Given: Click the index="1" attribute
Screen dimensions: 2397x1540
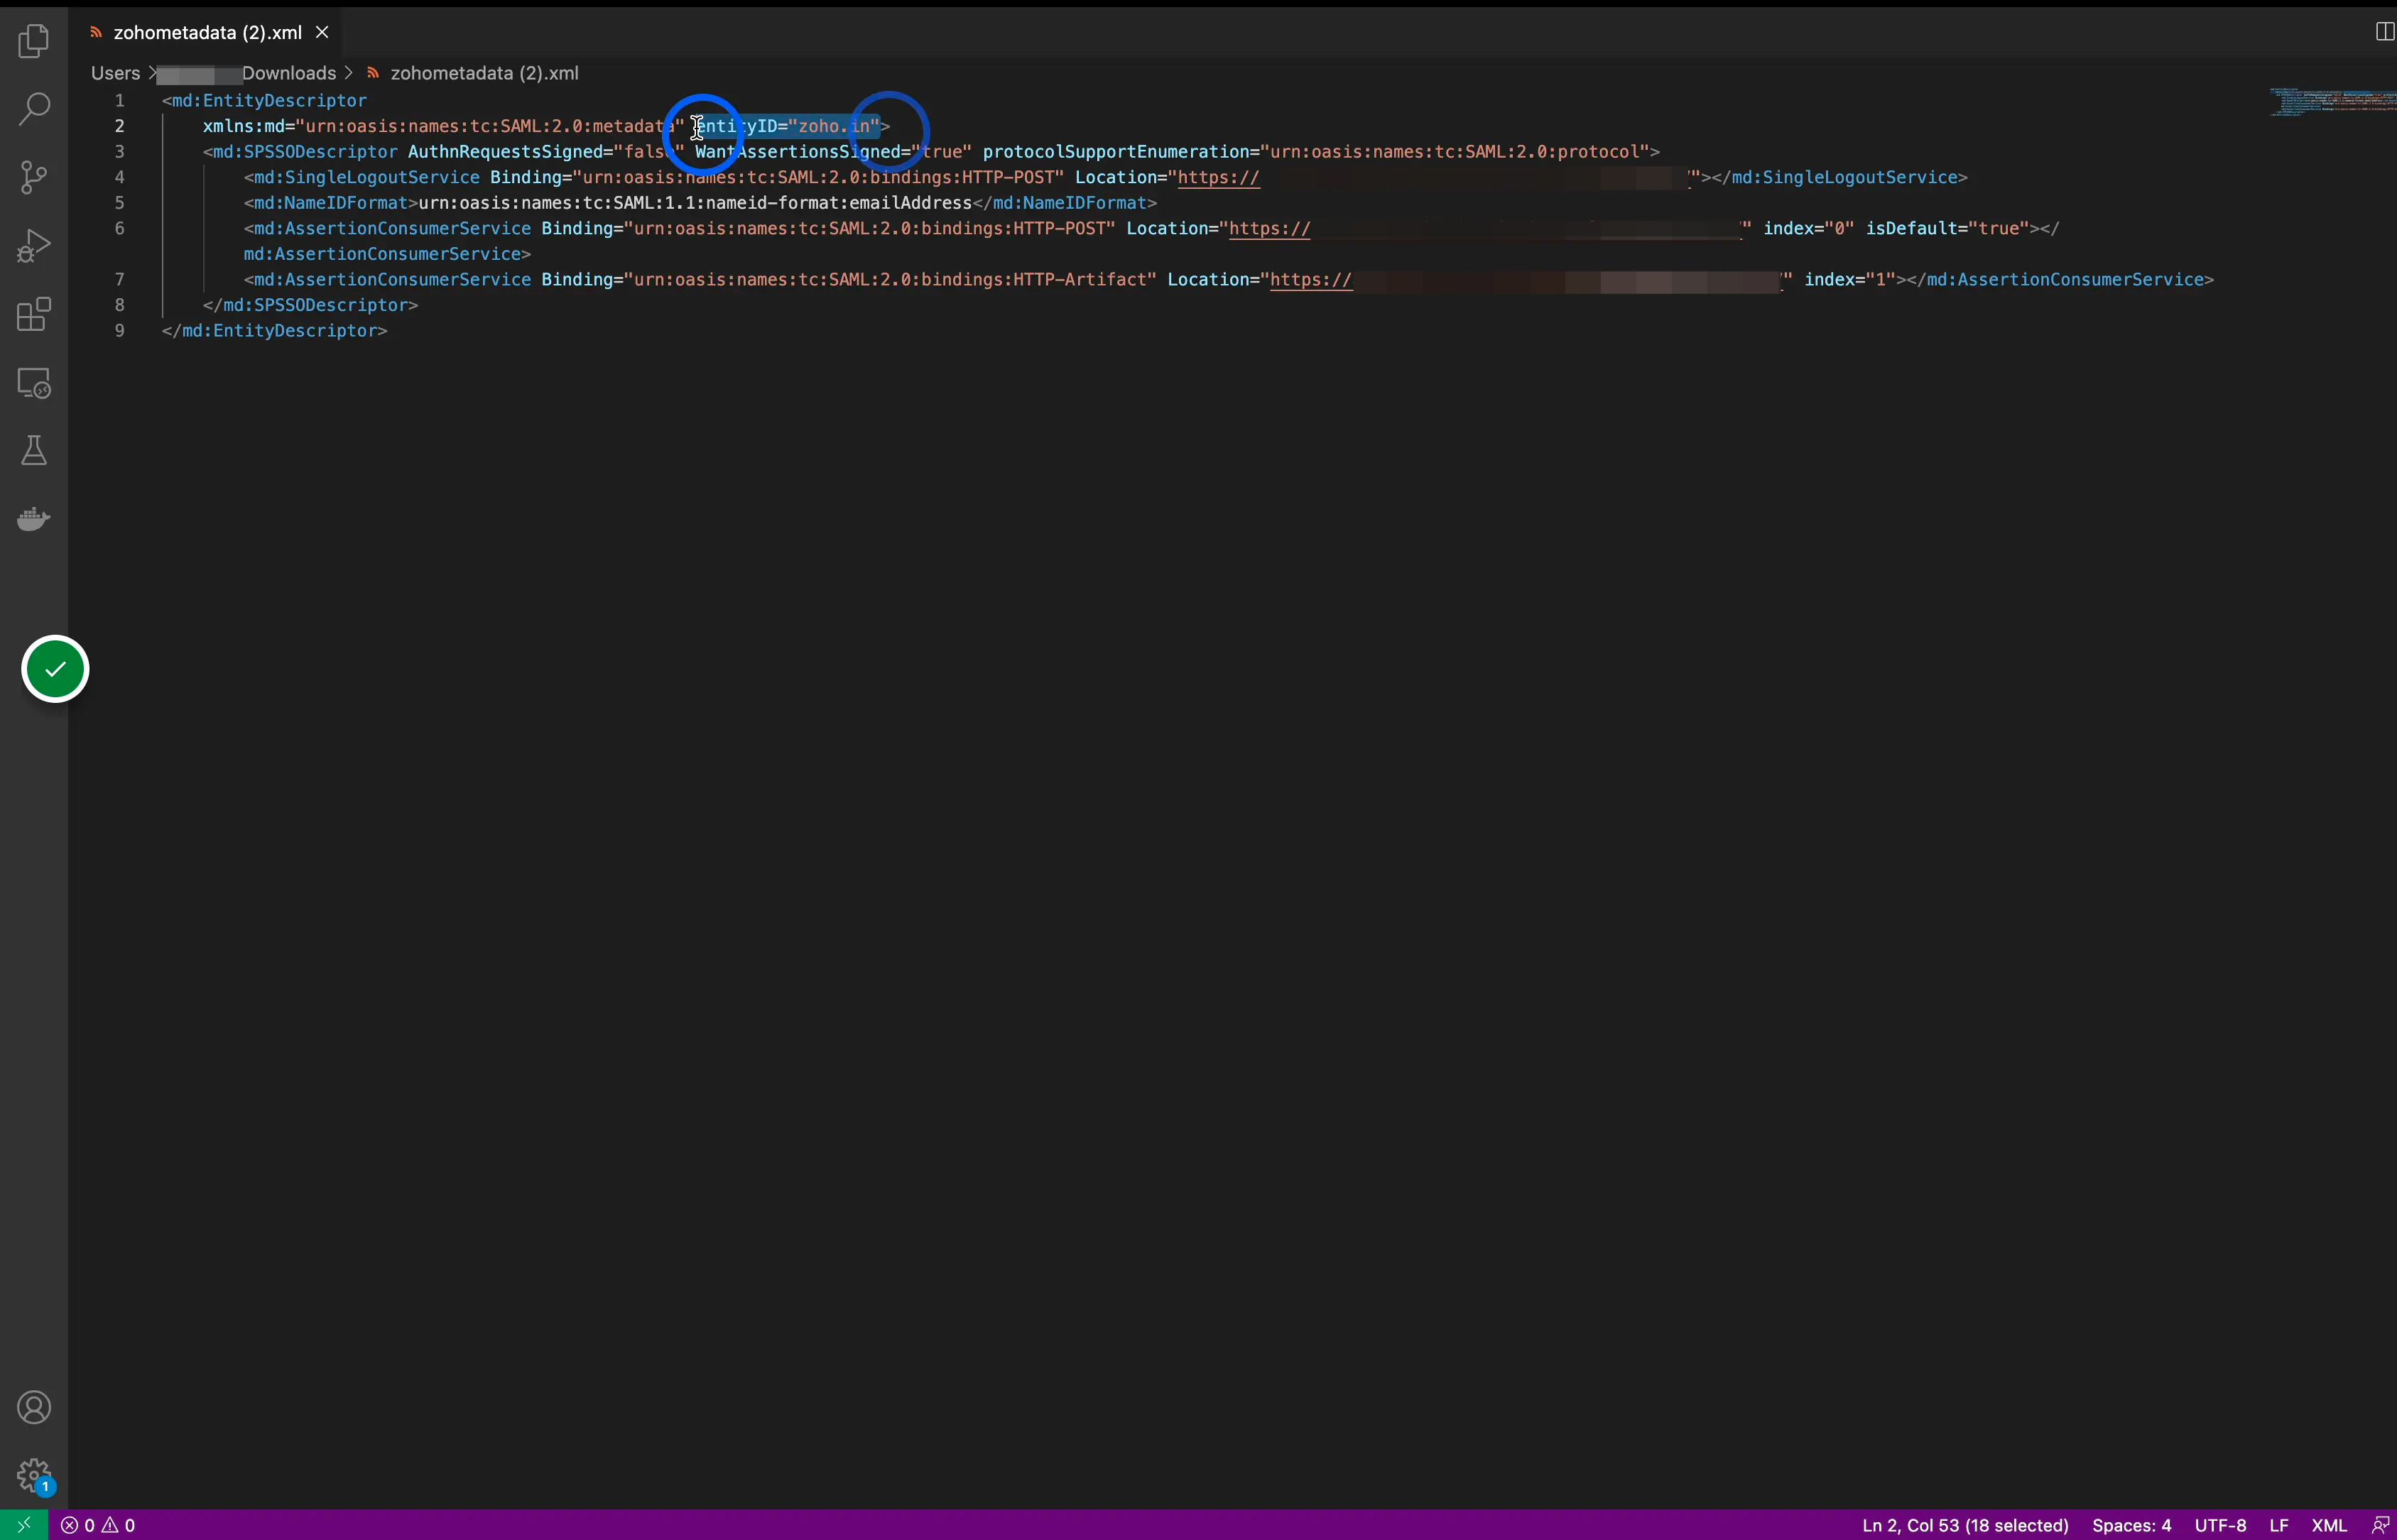Looking at the screenshot, I should 1850,279.
